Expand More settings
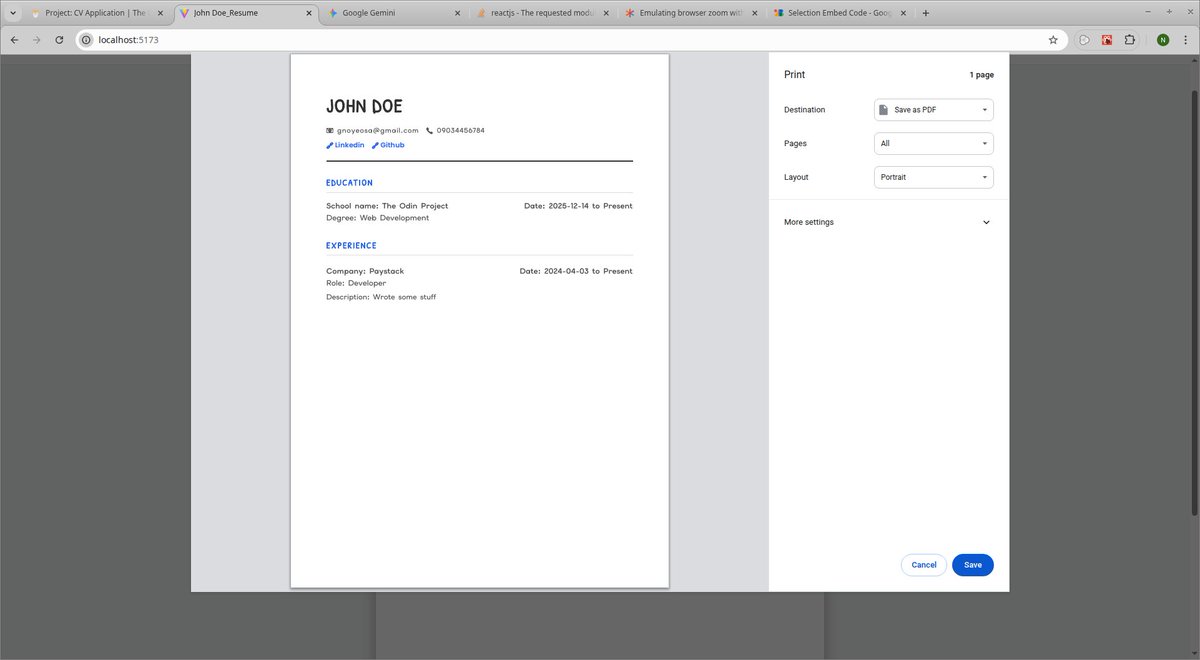The height and width of the screenshot is (660, 1200). pyautogui.click(x=886, y=222)
